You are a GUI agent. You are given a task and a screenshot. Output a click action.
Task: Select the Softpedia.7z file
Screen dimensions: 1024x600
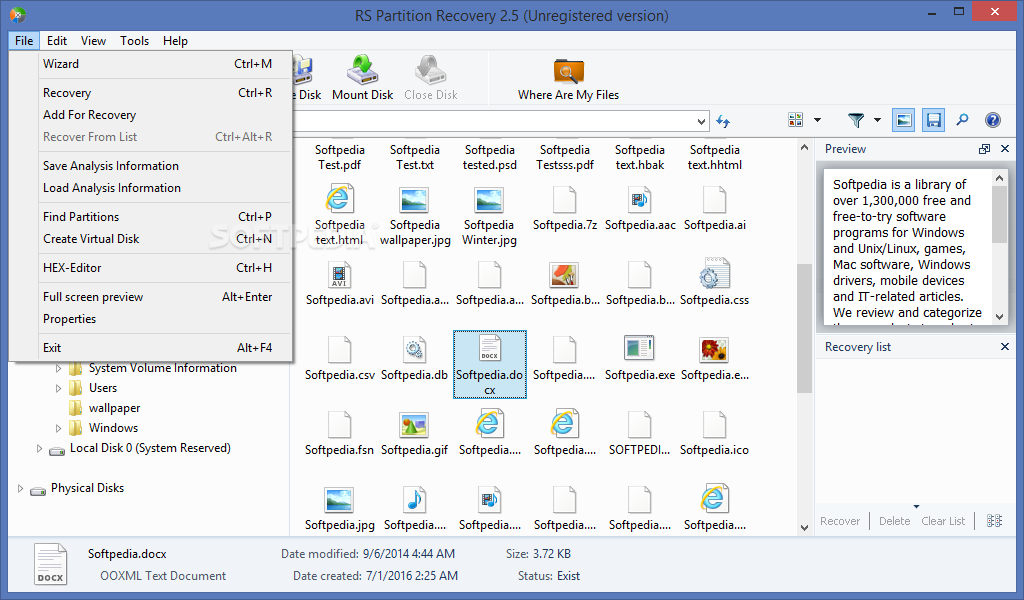tap(565, 208)
